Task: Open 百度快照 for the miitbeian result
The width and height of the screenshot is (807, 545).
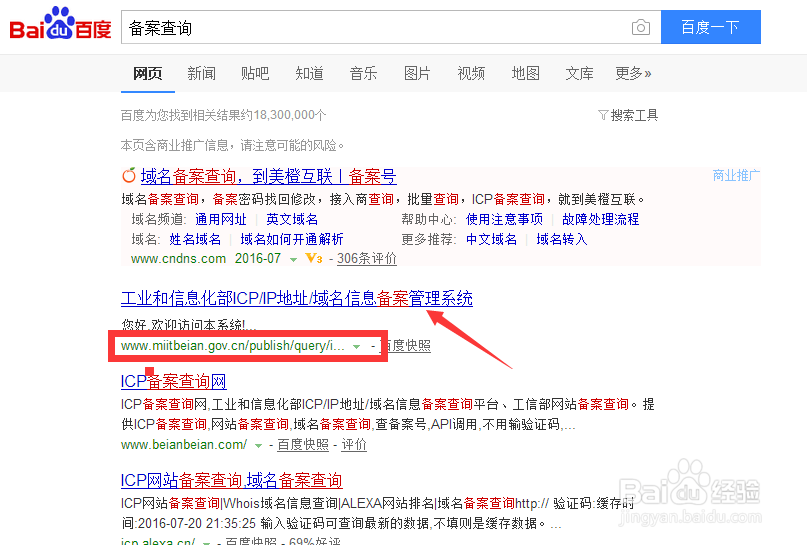Action: point(406,346)
